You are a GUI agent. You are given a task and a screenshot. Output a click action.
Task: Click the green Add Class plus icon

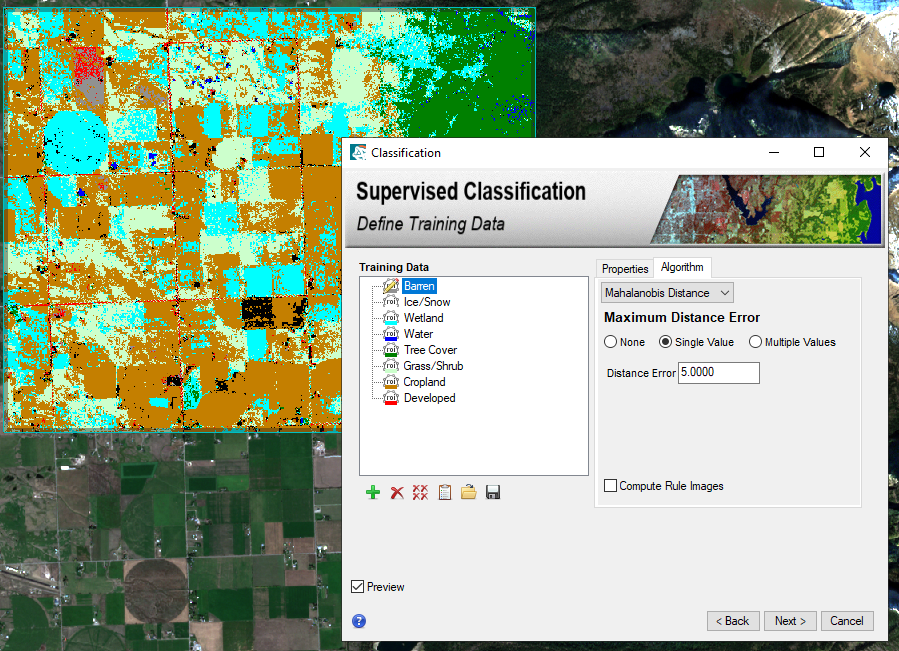tap(373, 492)
